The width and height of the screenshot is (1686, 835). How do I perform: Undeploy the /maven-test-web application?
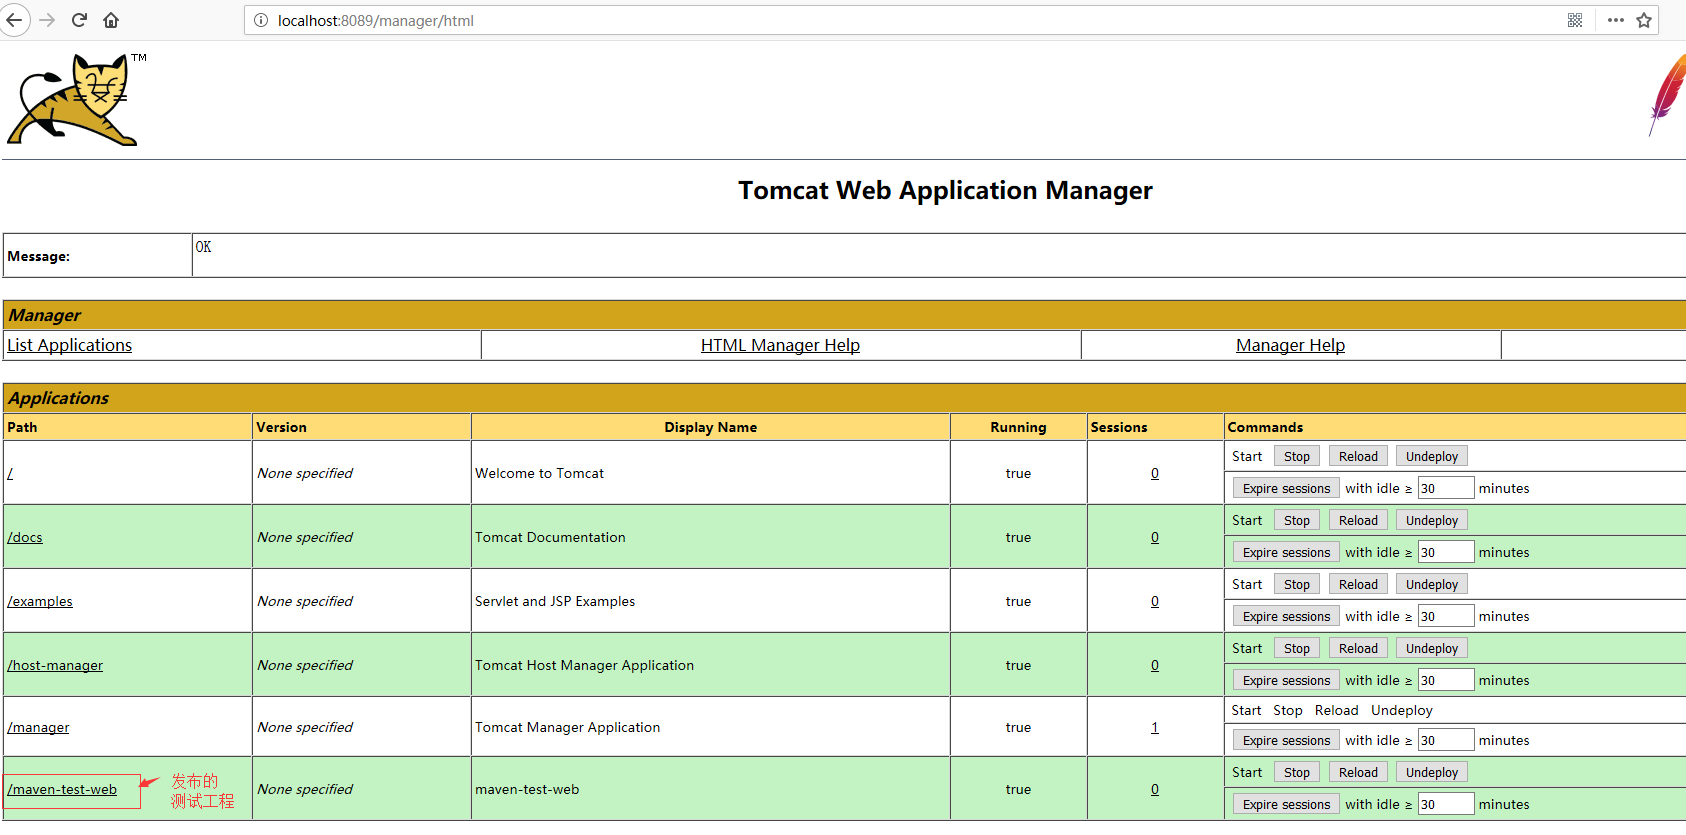click(1432, 772)
